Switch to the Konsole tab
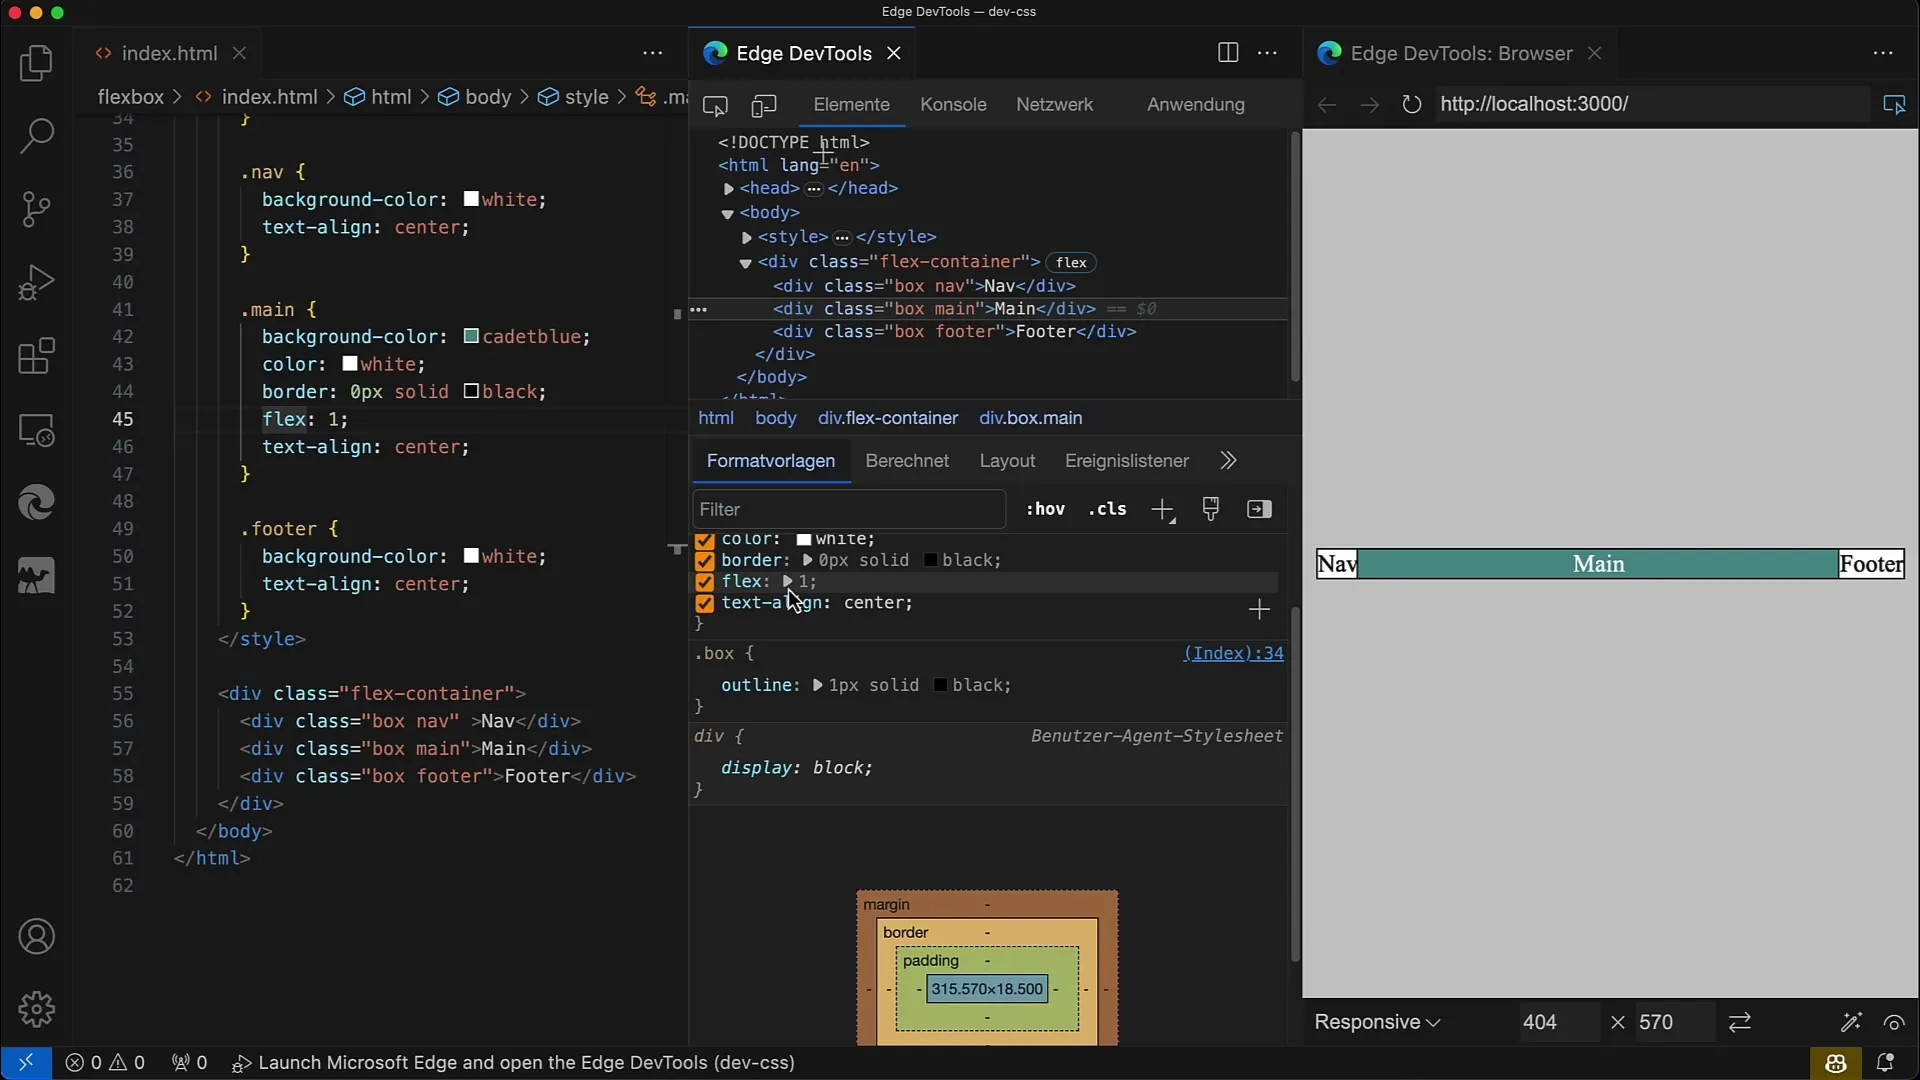 (x=953, y=104)
